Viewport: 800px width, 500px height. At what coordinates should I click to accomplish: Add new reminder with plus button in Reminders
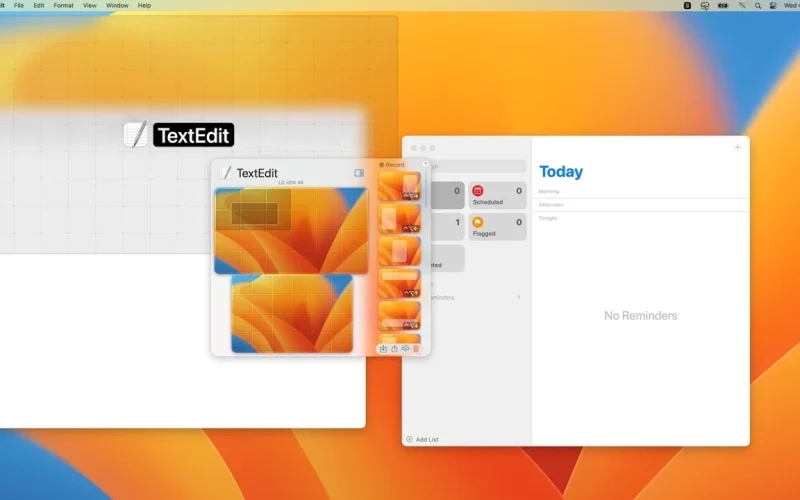click(737, 147)
